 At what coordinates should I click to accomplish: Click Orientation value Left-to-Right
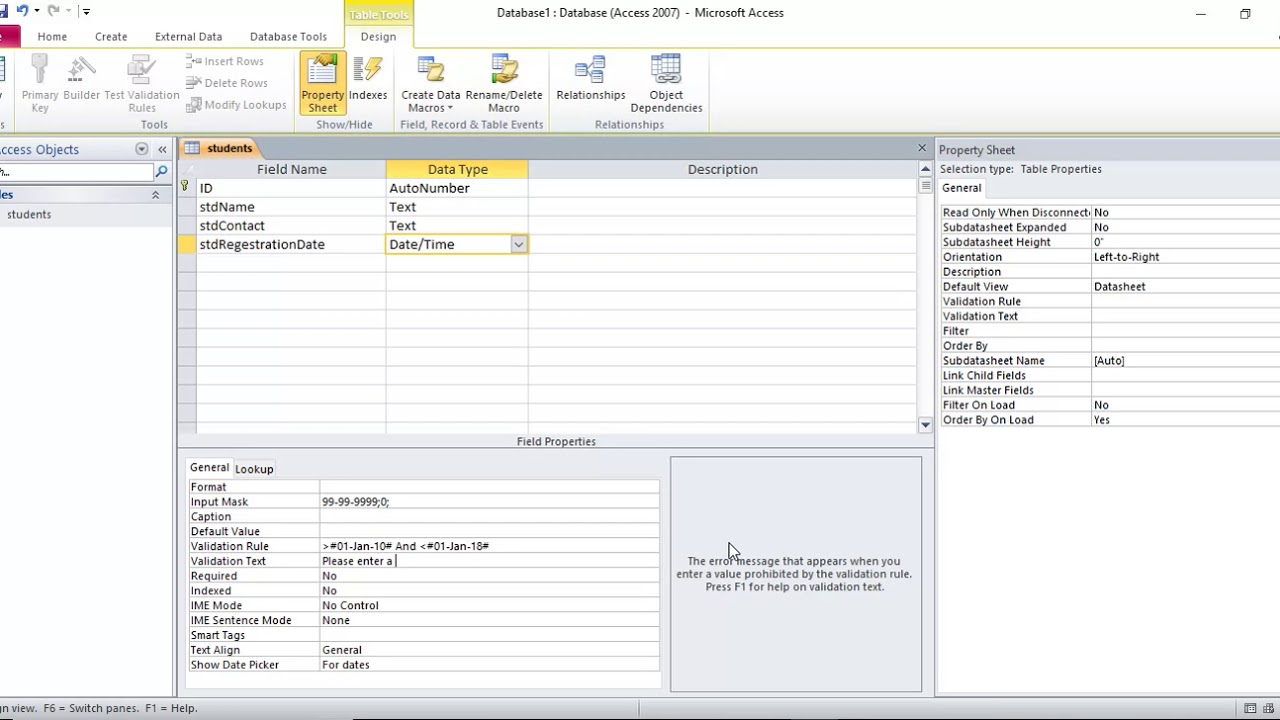[1185, 257]
